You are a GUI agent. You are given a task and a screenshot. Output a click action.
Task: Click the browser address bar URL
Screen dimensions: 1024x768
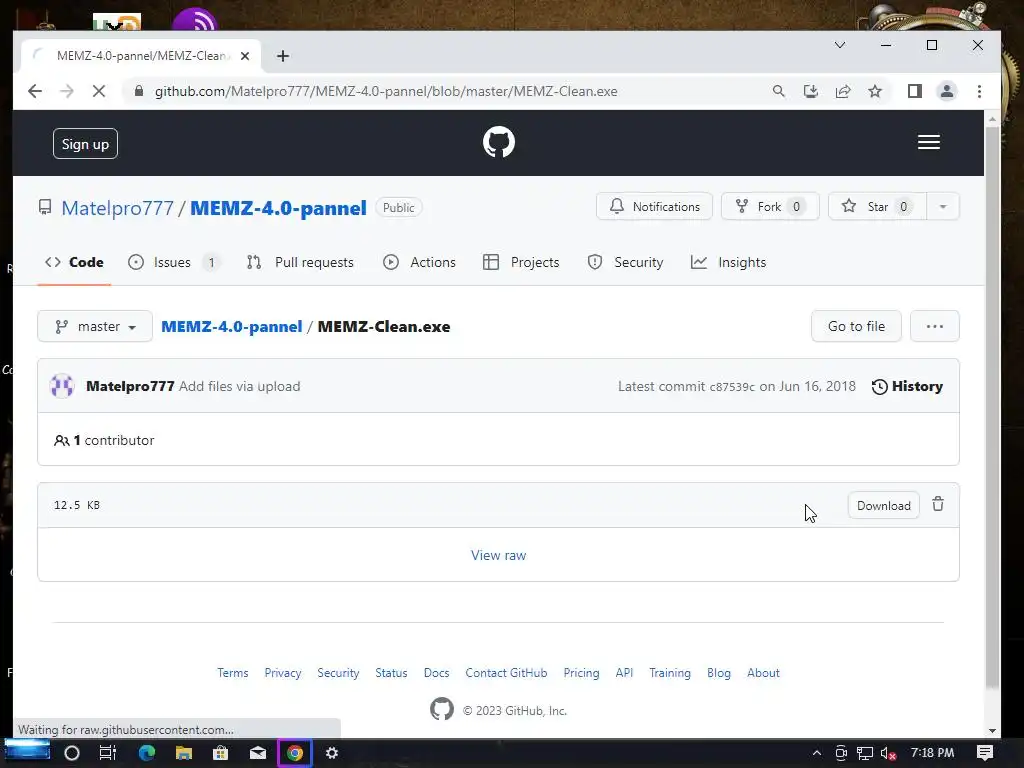tap(386, 91)
